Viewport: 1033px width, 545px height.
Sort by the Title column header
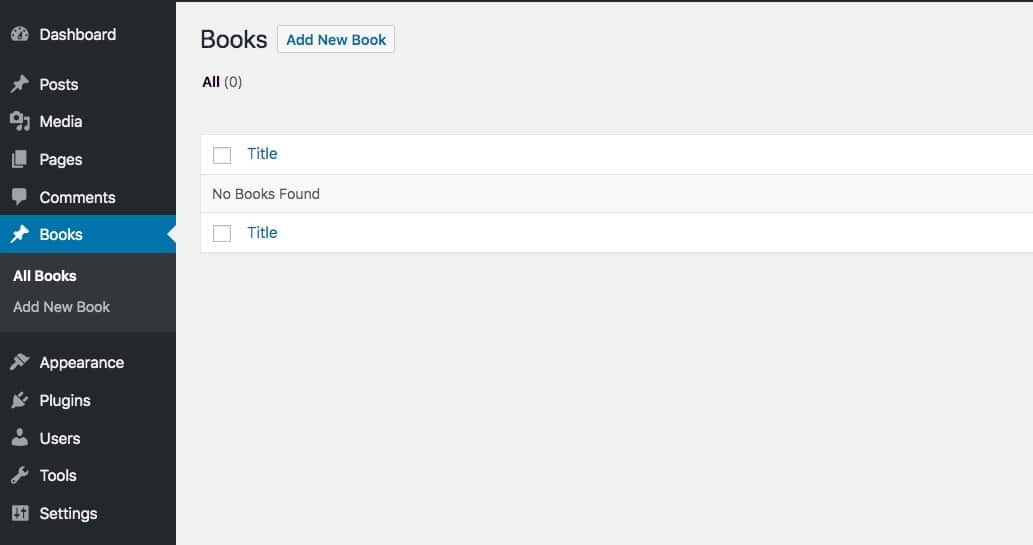pos(262,153)
